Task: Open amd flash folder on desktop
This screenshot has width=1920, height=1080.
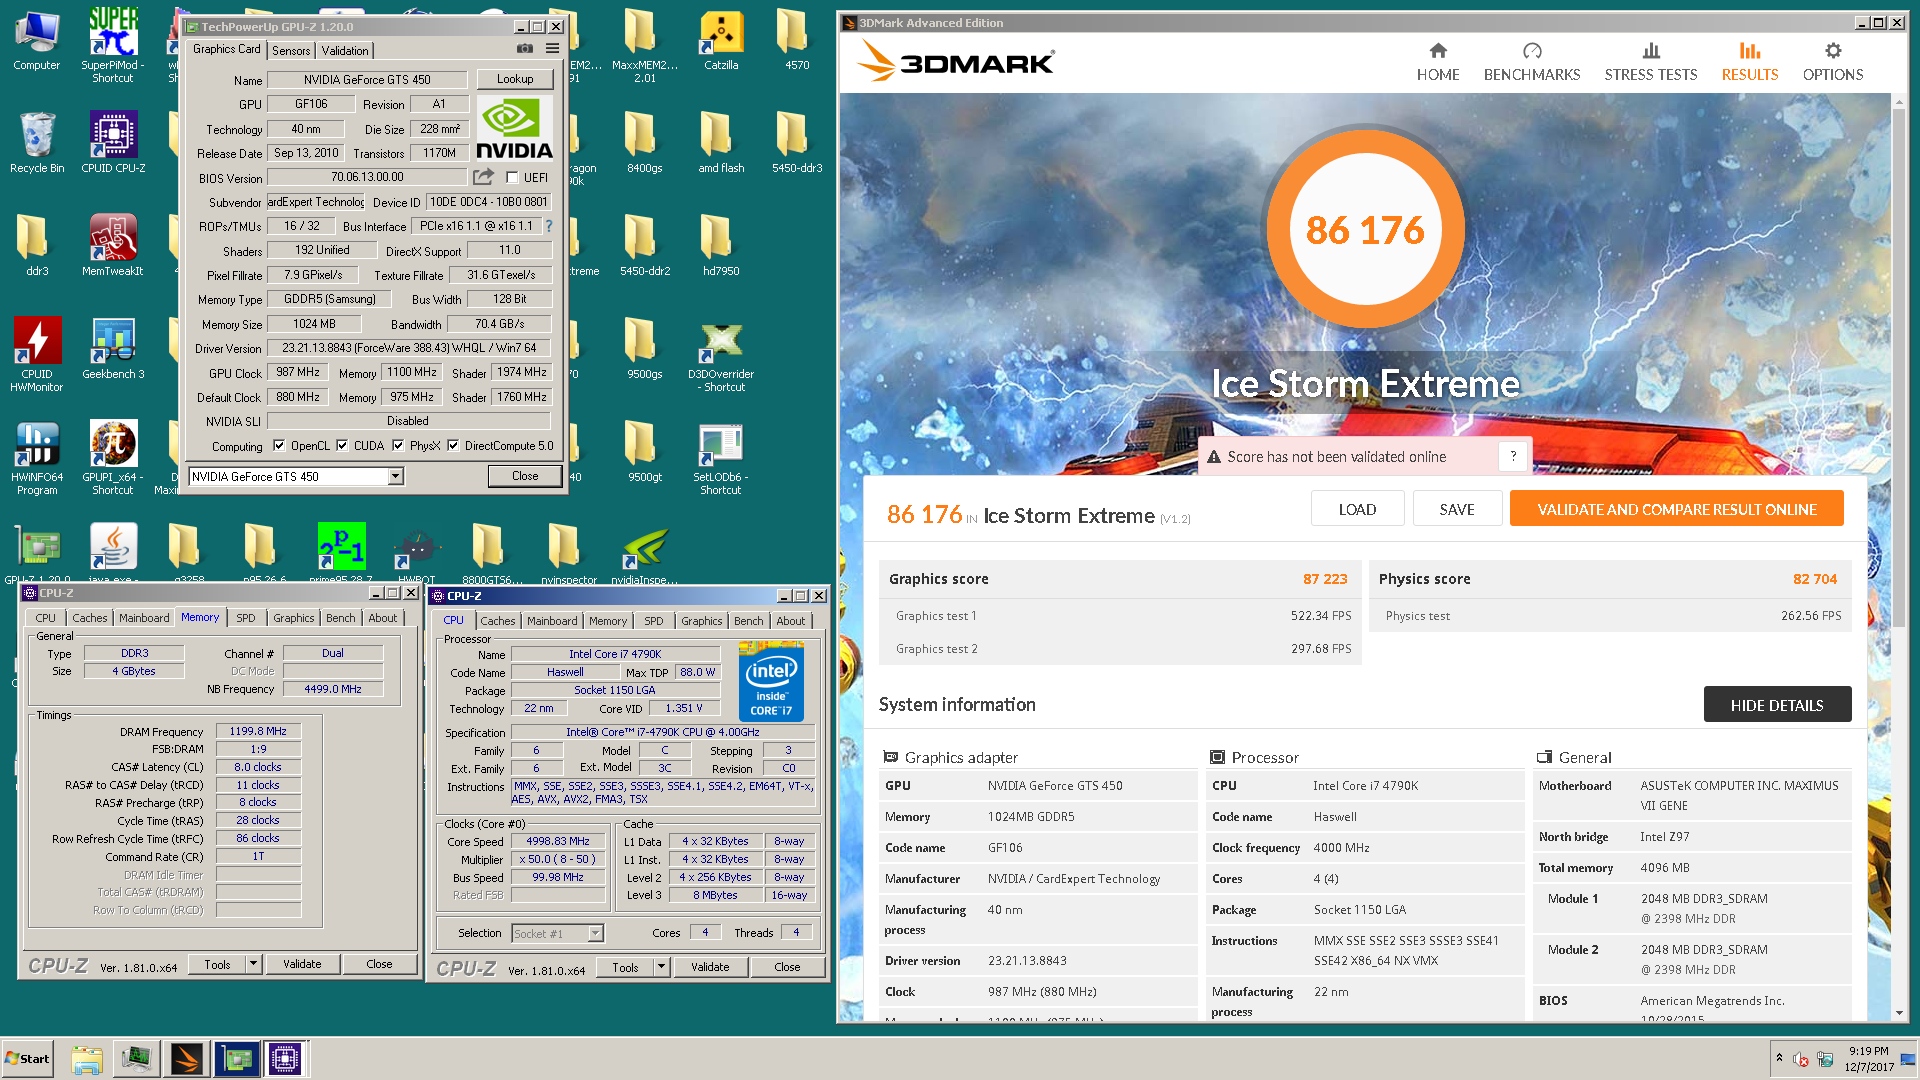Action: pos(721,142)
